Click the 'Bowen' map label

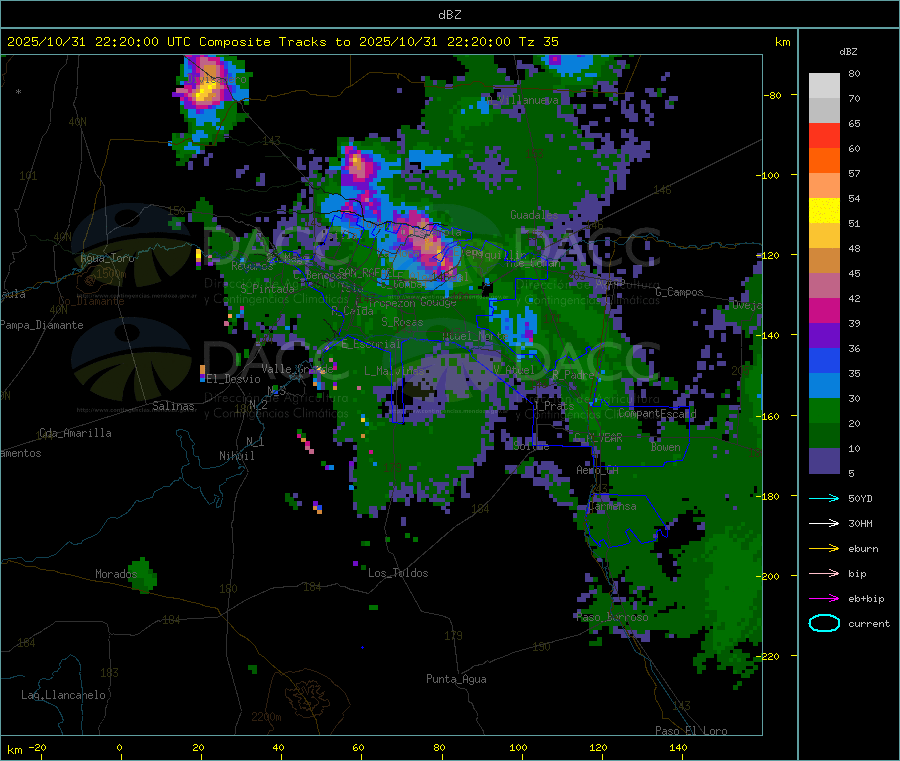point(666,447)
